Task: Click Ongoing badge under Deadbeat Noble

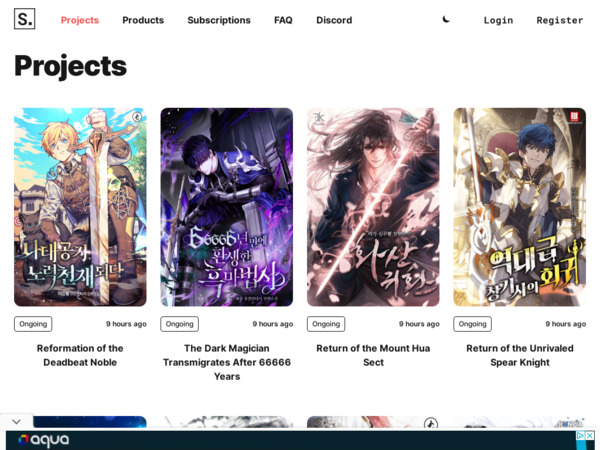Action: click(33, 324)
